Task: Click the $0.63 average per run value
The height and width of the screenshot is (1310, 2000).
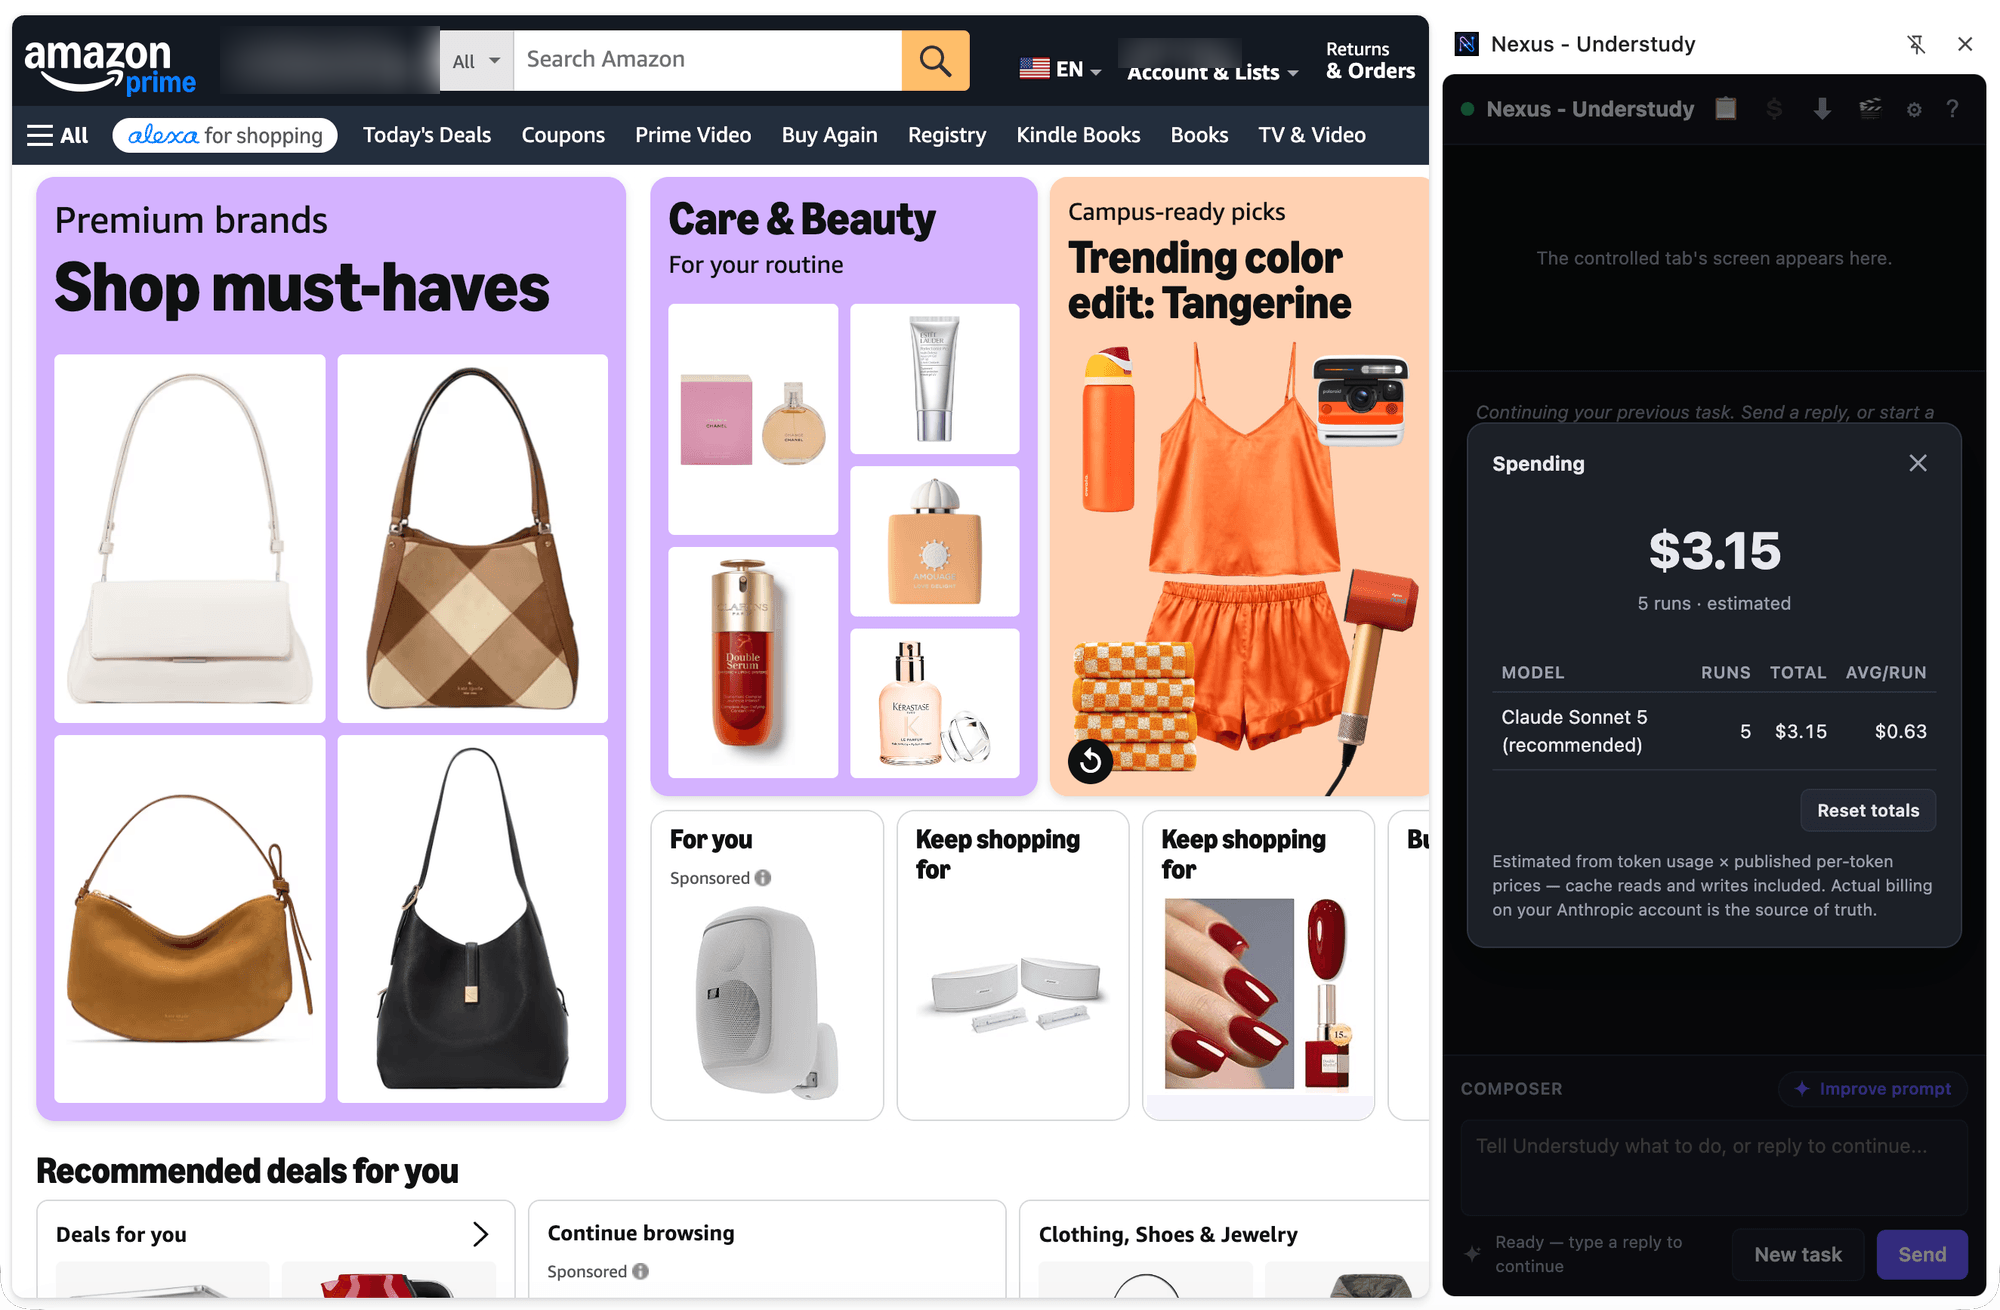Action: [x=1900, y=731]
